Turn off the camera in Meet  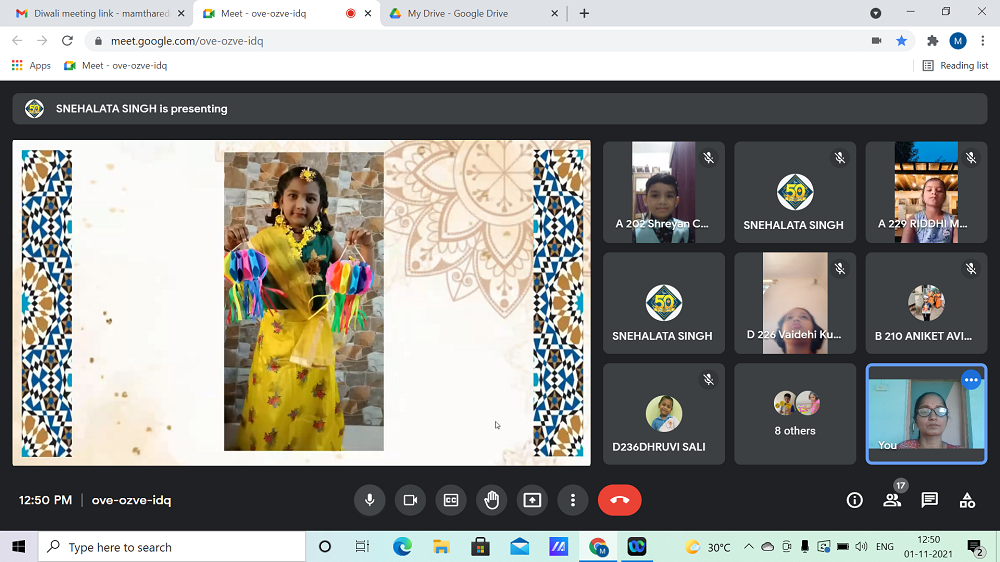(x=410, y=500)
